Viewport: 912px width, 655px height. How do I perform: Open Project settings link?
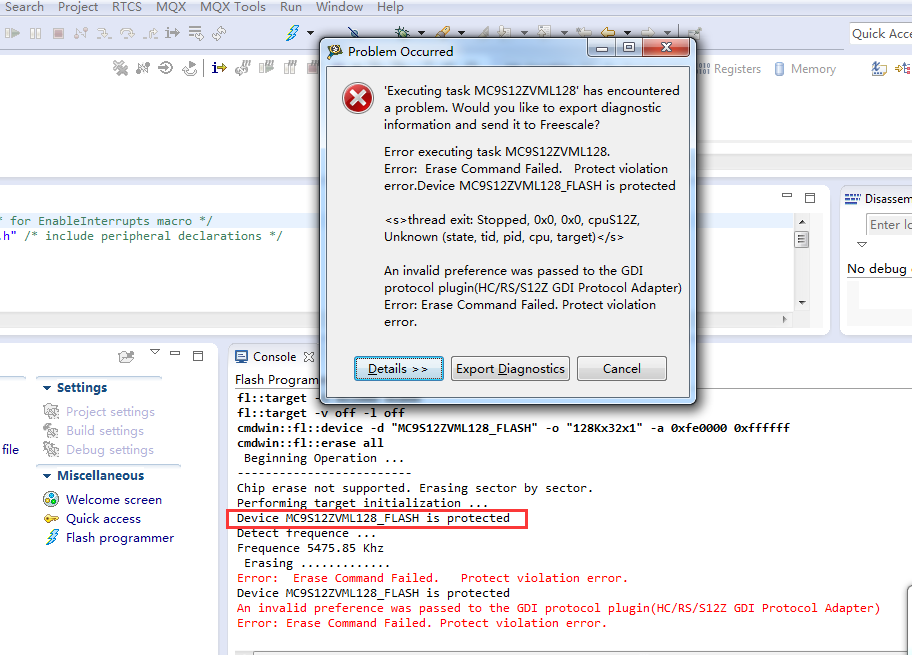coord(110,412)
